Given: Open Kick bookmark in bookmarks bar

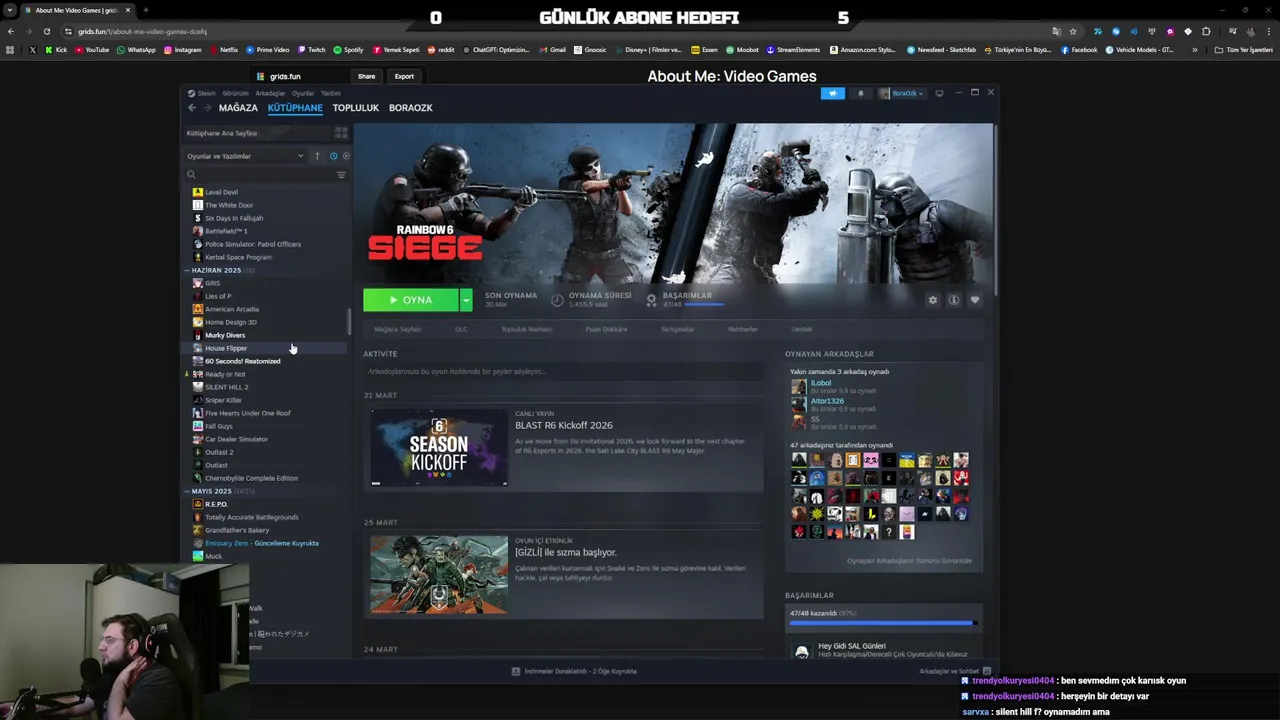Looking at the screenshot, I should (56, 49).
